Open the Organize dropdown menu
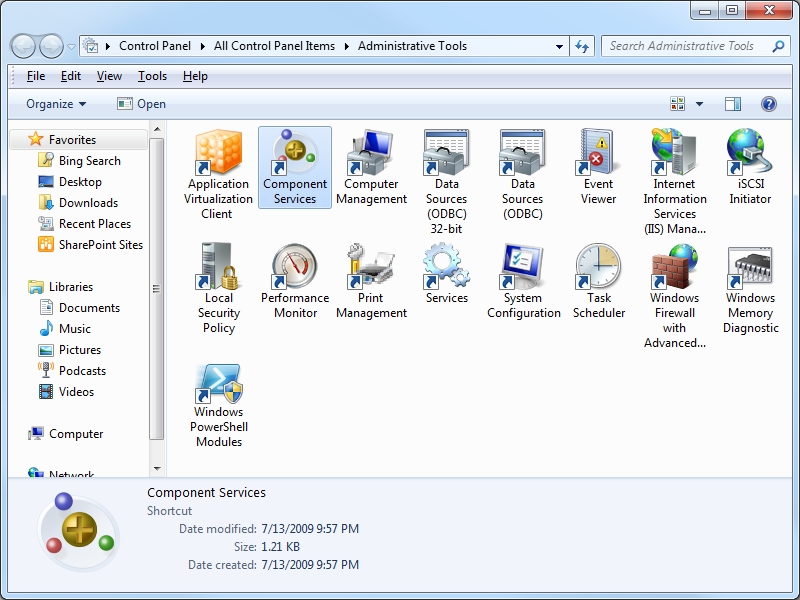Screen dimensions: 800x600 point(56,104)
